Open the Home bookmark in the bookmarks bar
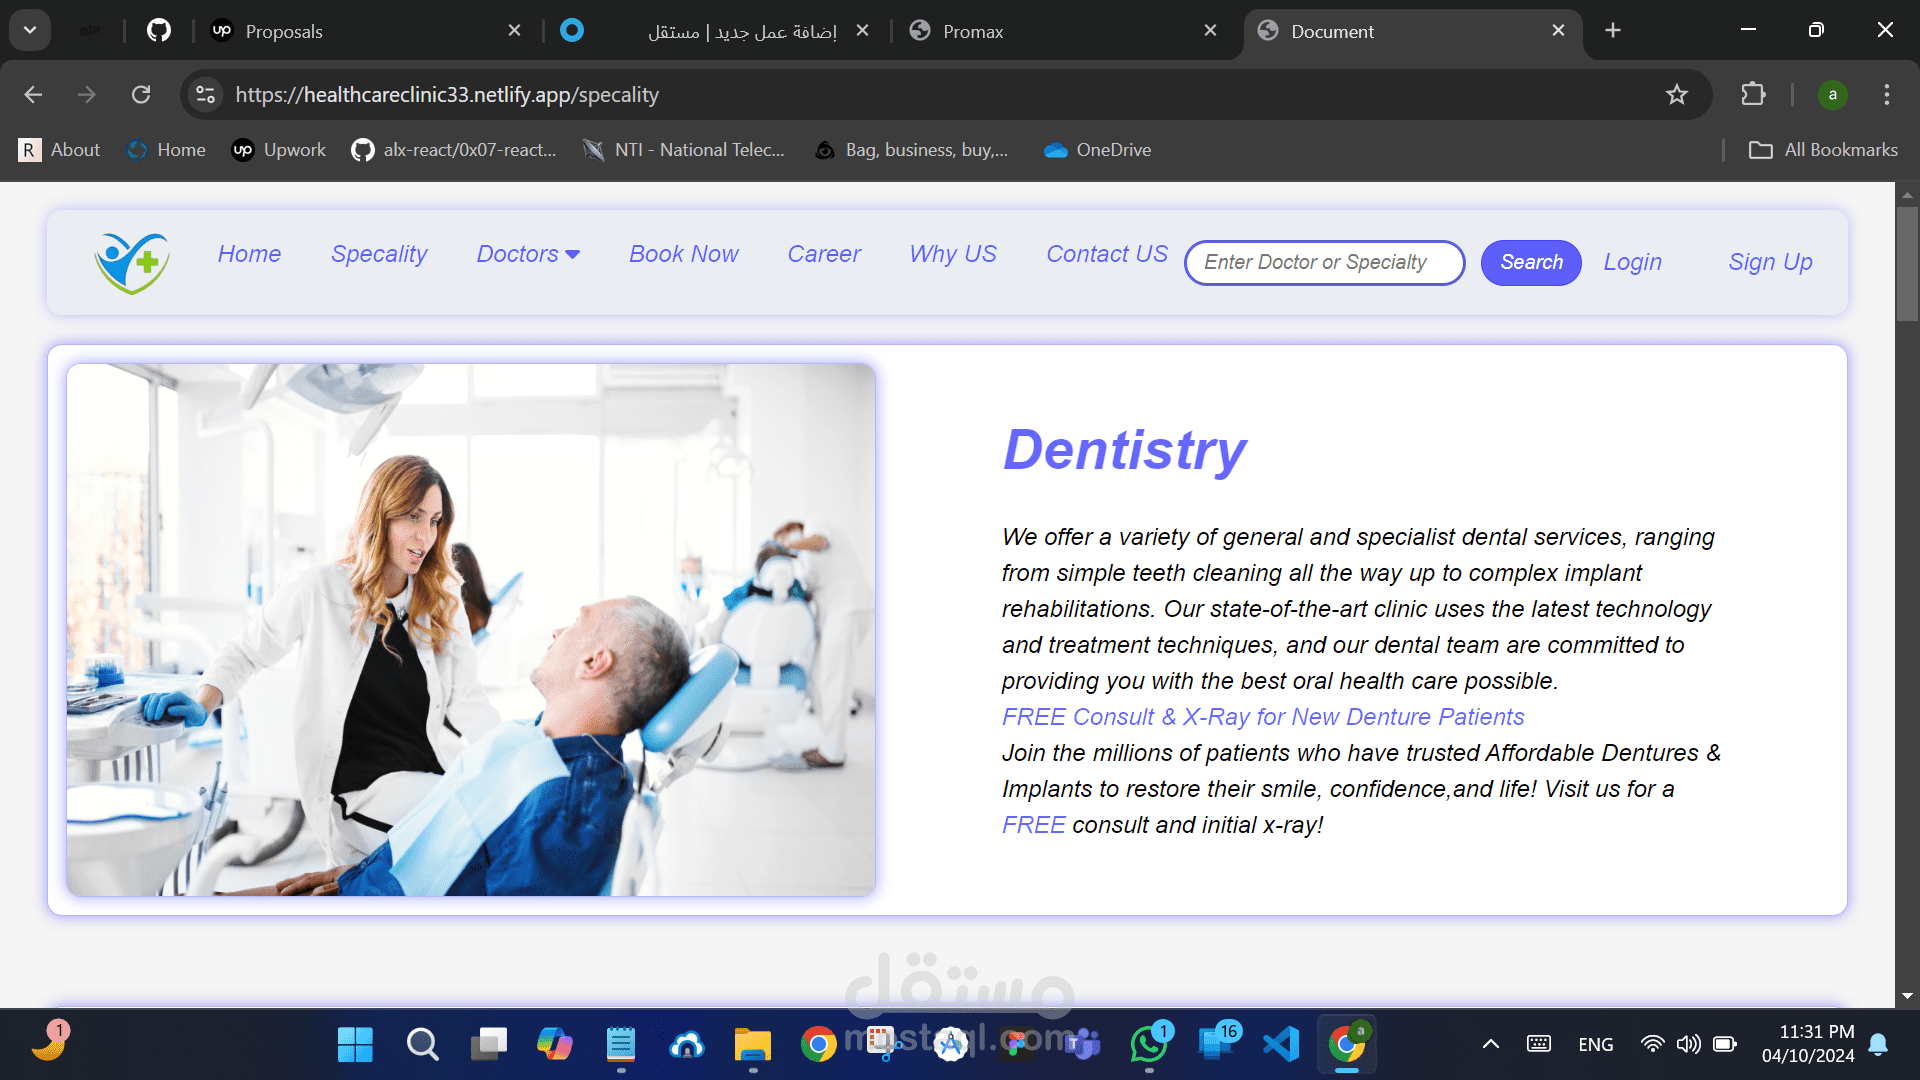 click(166, 150)
